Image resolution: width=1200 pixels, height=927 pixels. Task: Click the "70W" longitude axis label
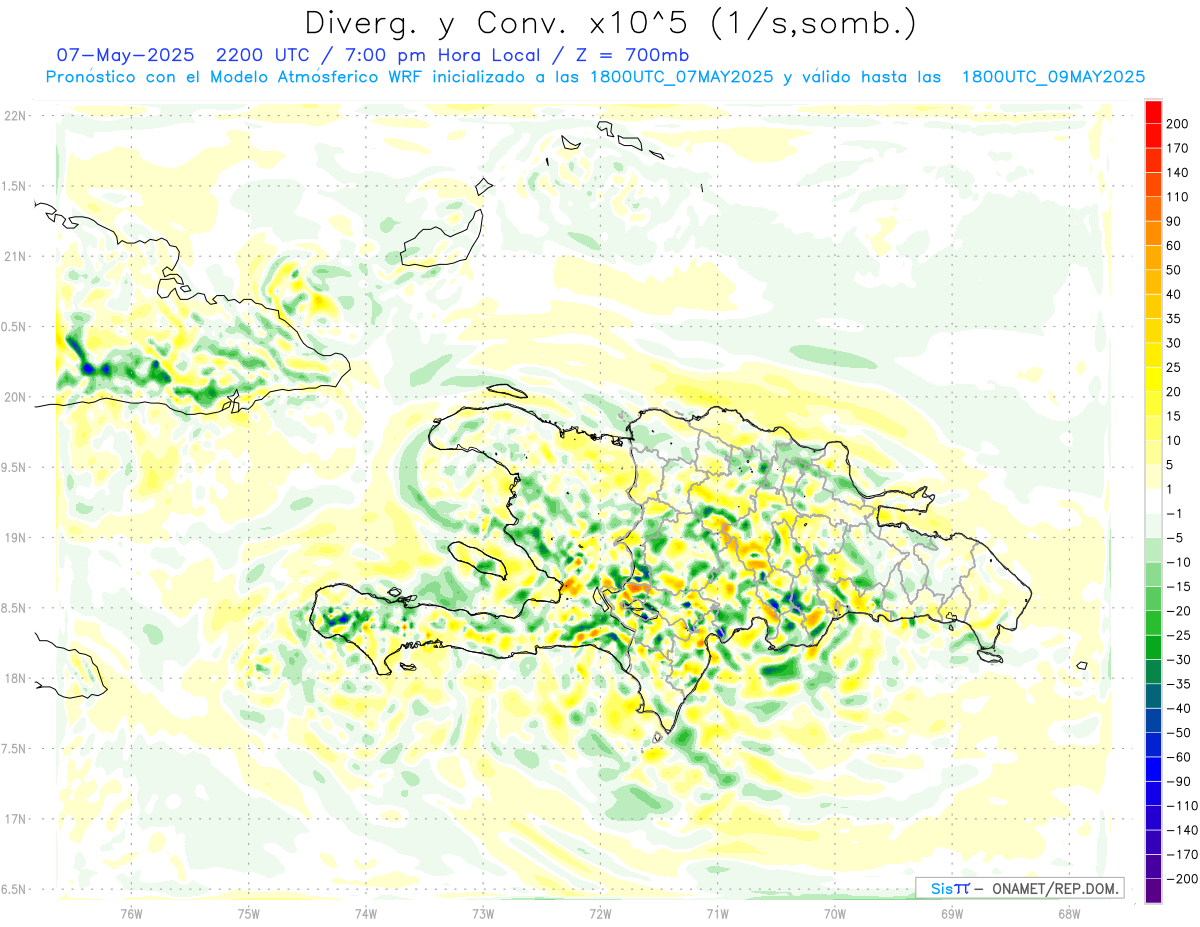click(x=835, y=913)
